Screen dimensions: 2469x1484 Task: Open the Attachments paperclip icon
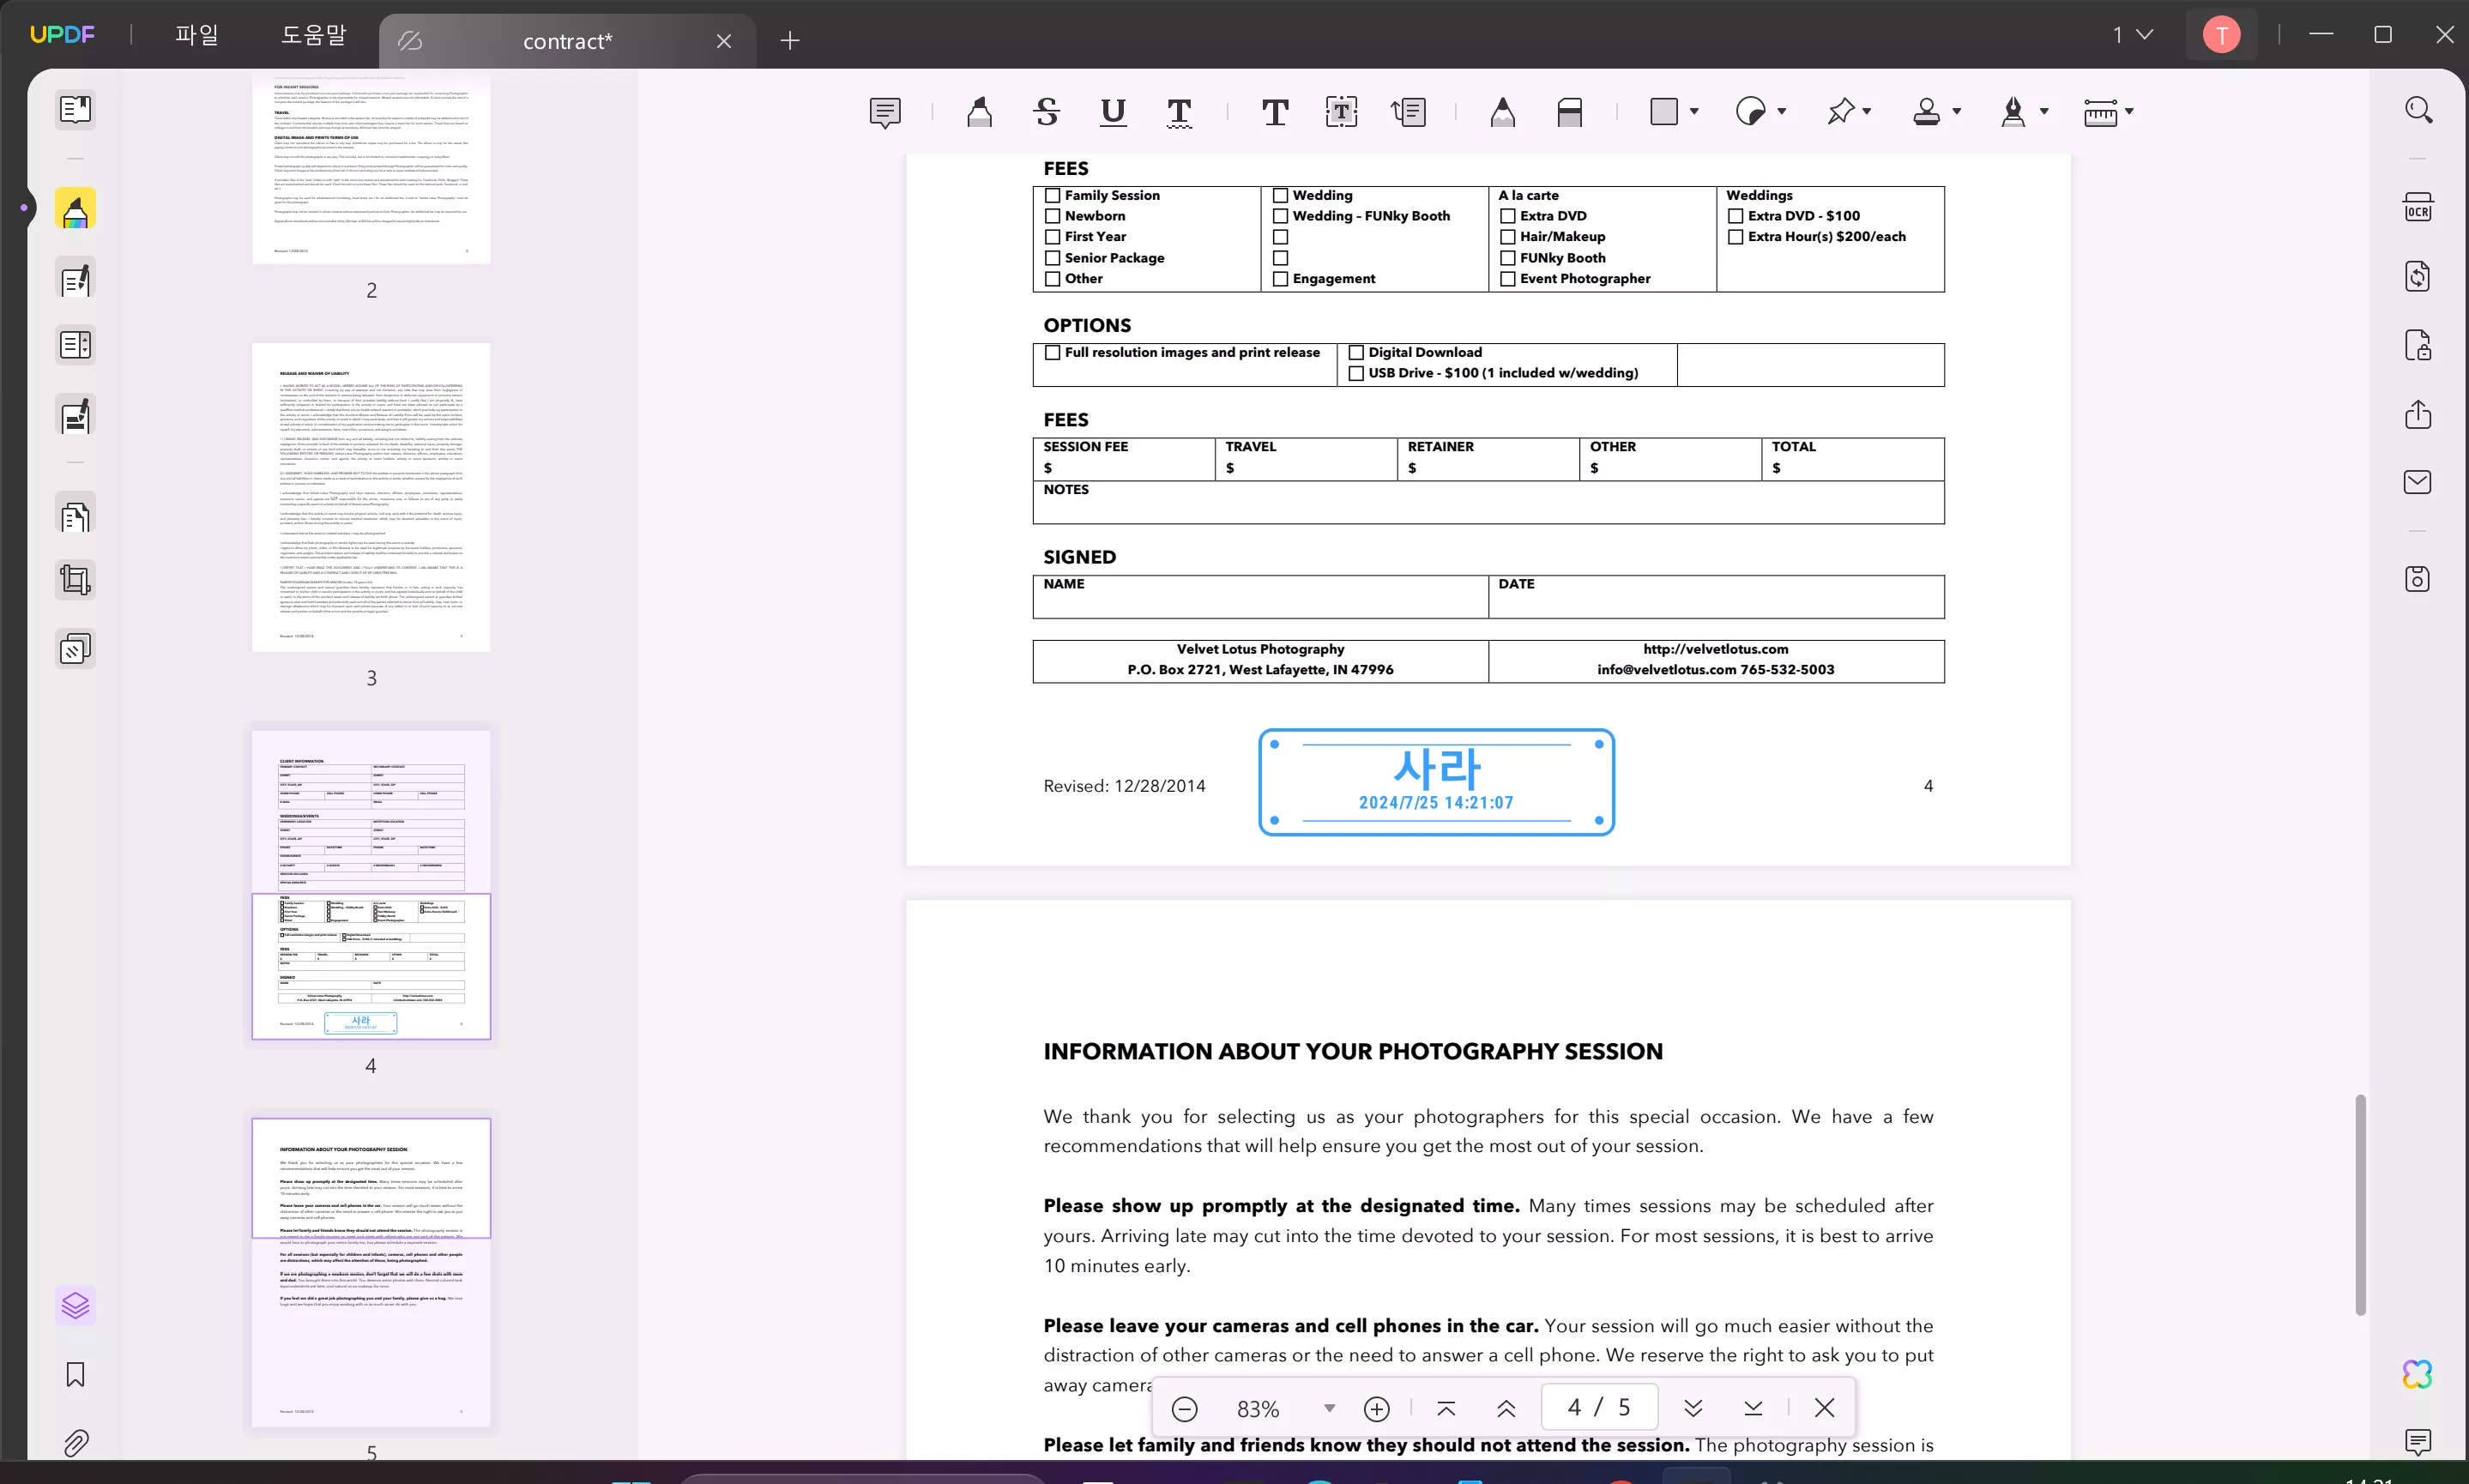[x=75, y=1443]
